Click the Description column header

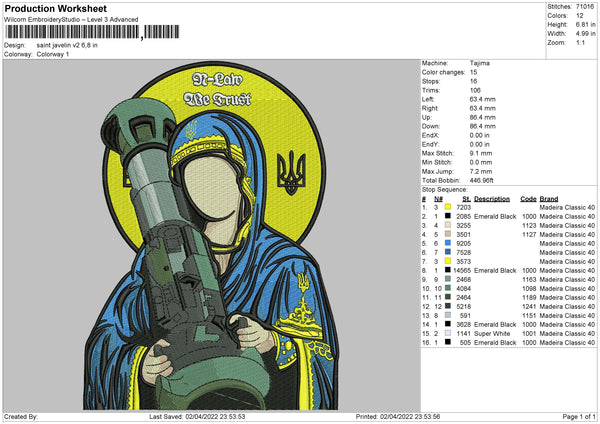(x=492, y=199)
